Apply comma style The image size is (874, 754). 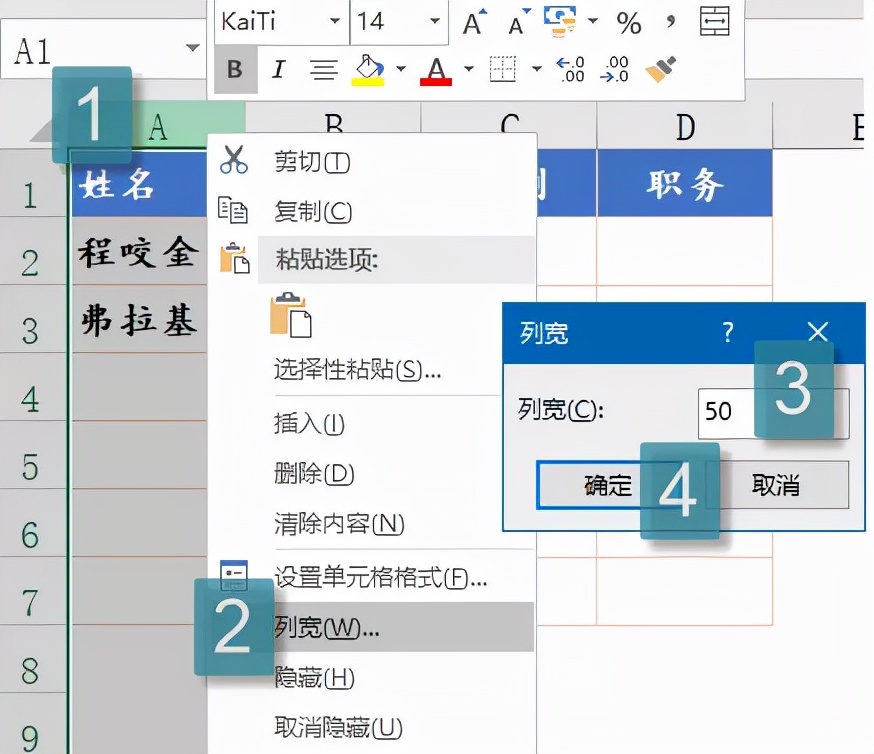(671, 22)
